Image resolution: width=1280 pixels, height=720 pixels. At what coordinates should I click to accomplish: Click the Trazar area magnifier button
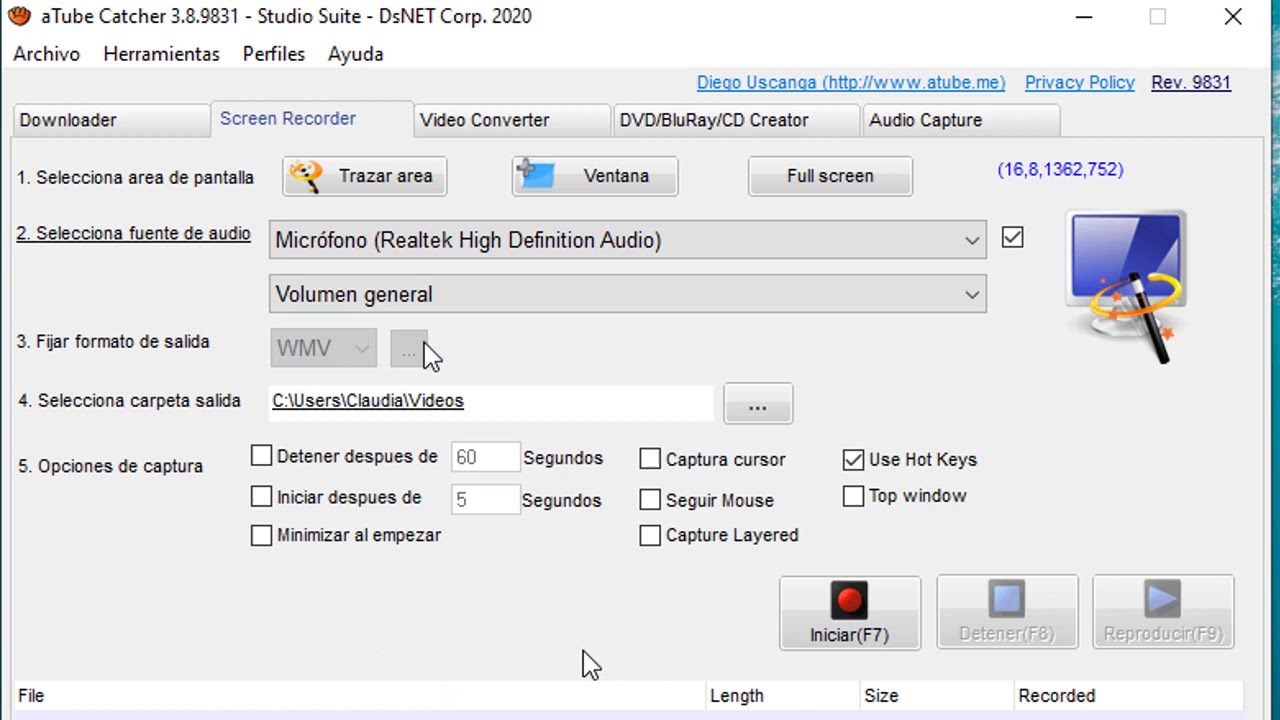coord(365,176)
